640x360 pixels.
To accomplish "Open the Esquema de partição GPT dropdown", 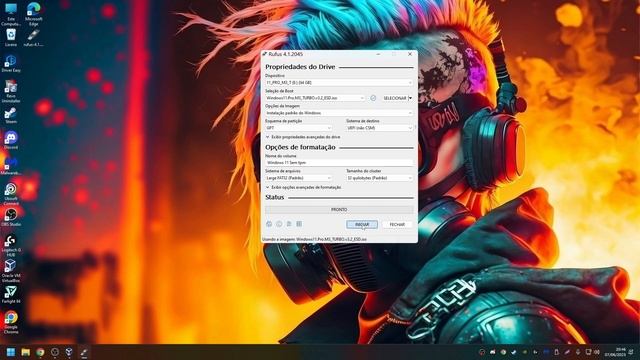I will 298,128.
